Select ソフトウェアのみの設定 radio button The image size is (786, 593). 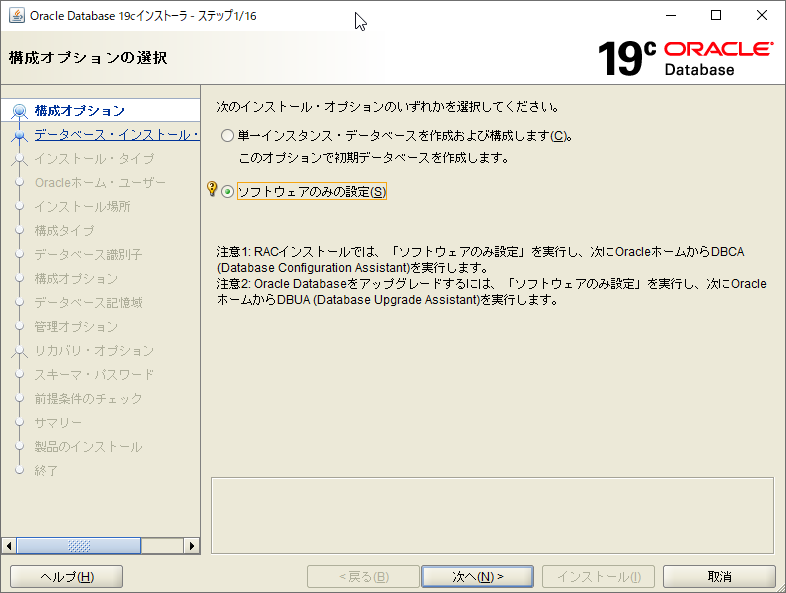pos(228,191)
